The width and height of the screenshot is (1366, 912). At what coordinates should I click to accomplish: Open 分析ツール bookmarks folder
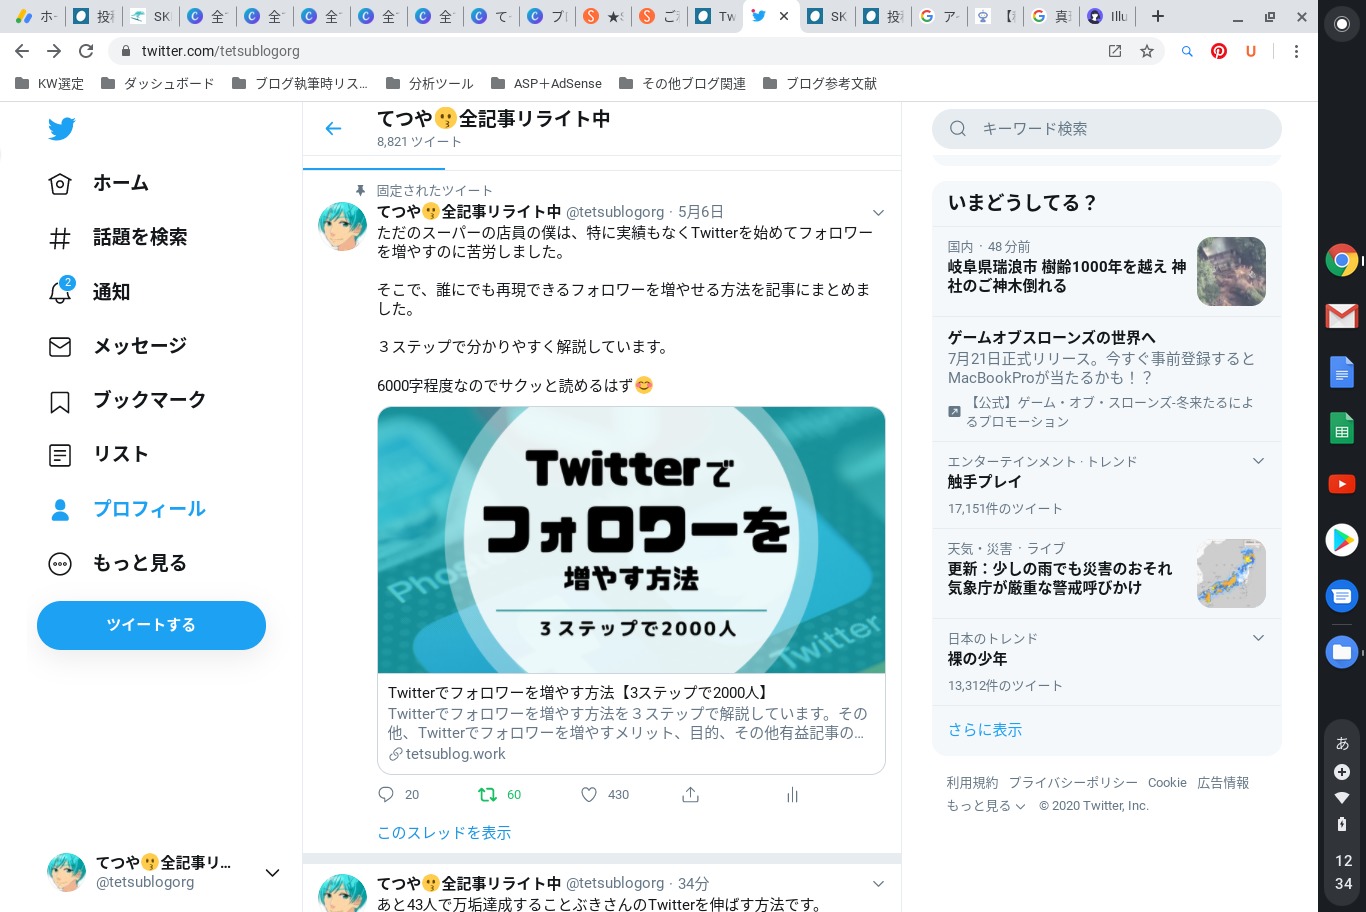429,83
